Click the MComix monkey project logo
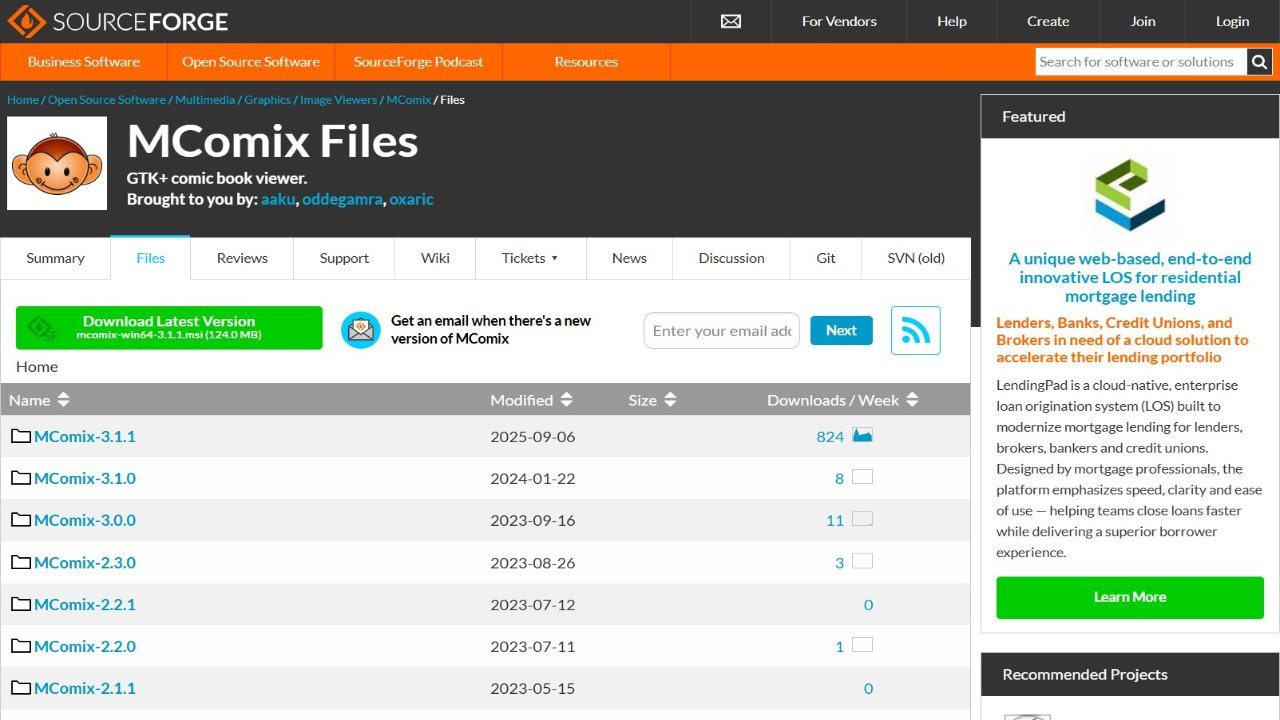 [57, 163]
